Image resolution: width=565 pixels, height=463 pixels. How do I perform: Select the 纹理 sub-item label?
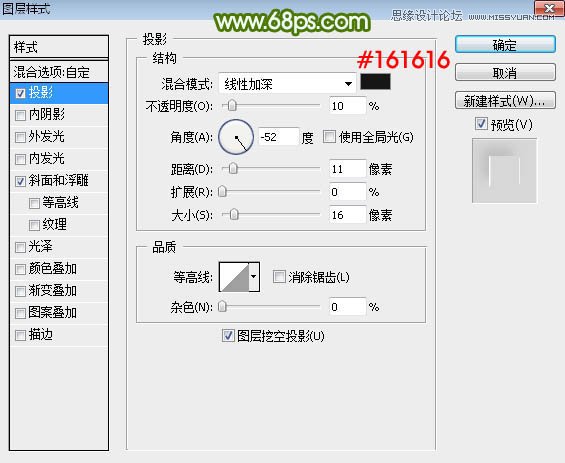[54, 224]
